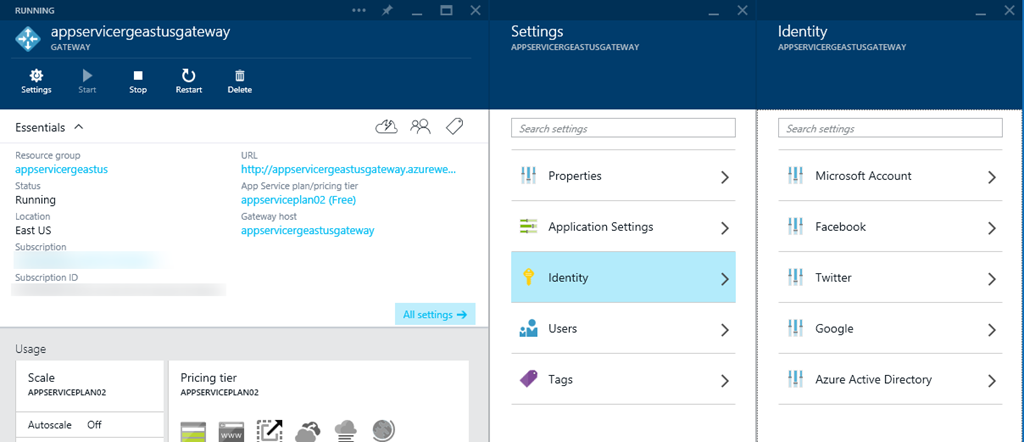The image size is (1024, 442).
Task: Open the Tags settings entry
Action: [x=623, y=380]
